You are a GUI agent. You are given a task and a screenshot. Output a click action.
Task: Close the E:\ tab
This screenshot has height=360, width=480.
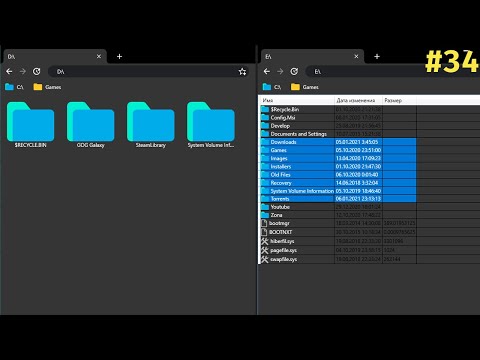356,57
